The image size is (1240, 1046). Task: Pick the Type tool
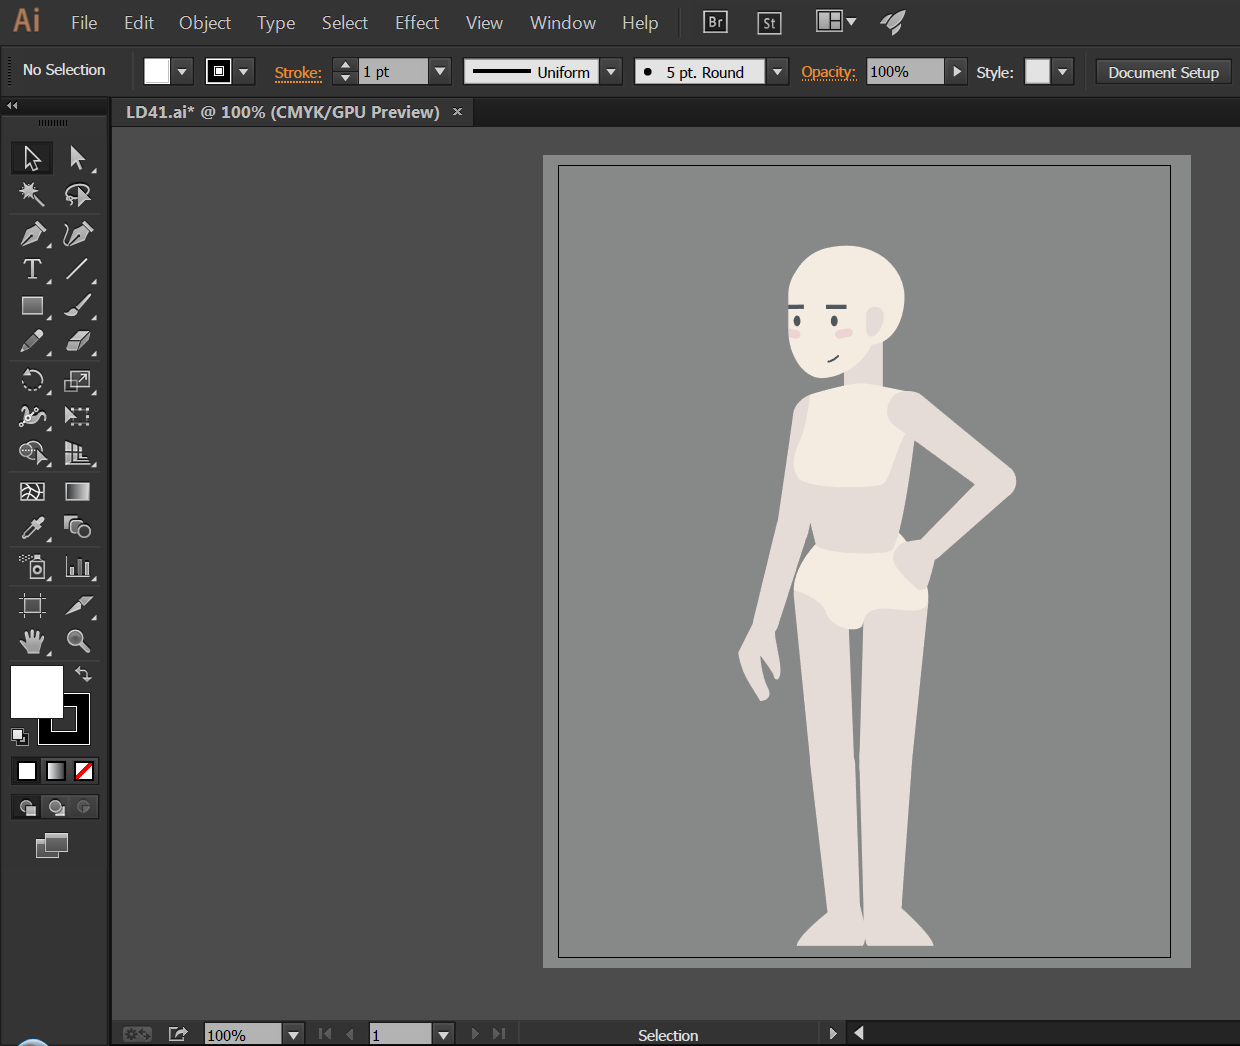pyautogui.click(x=32, y=269)
